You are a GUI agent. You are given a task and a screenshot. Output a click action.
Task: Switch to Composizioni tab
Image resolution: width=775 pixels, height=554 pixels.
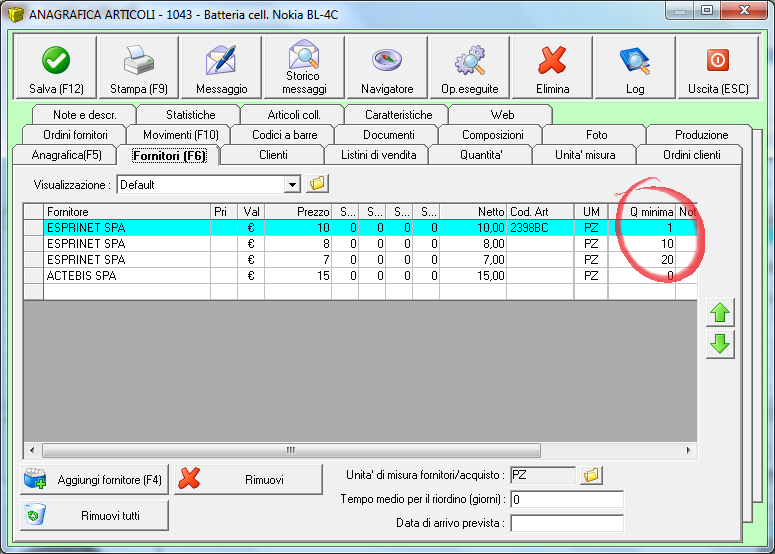pos(492,135)
